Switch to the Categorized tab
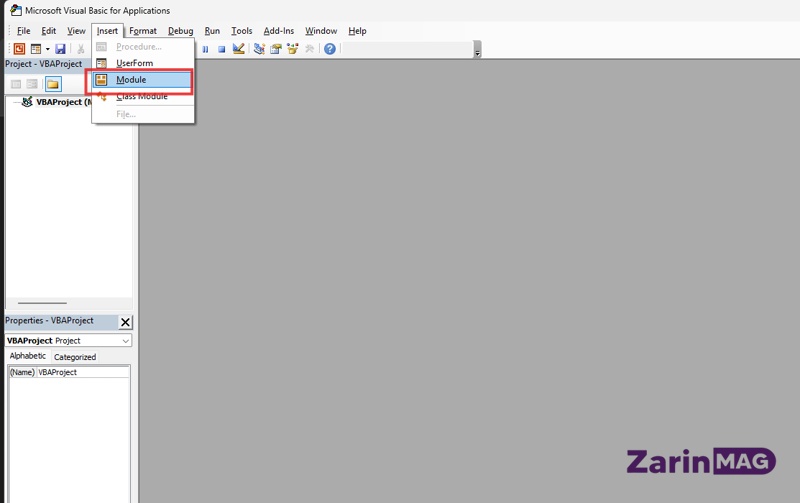The image size is (800, 503). (75, 357)
